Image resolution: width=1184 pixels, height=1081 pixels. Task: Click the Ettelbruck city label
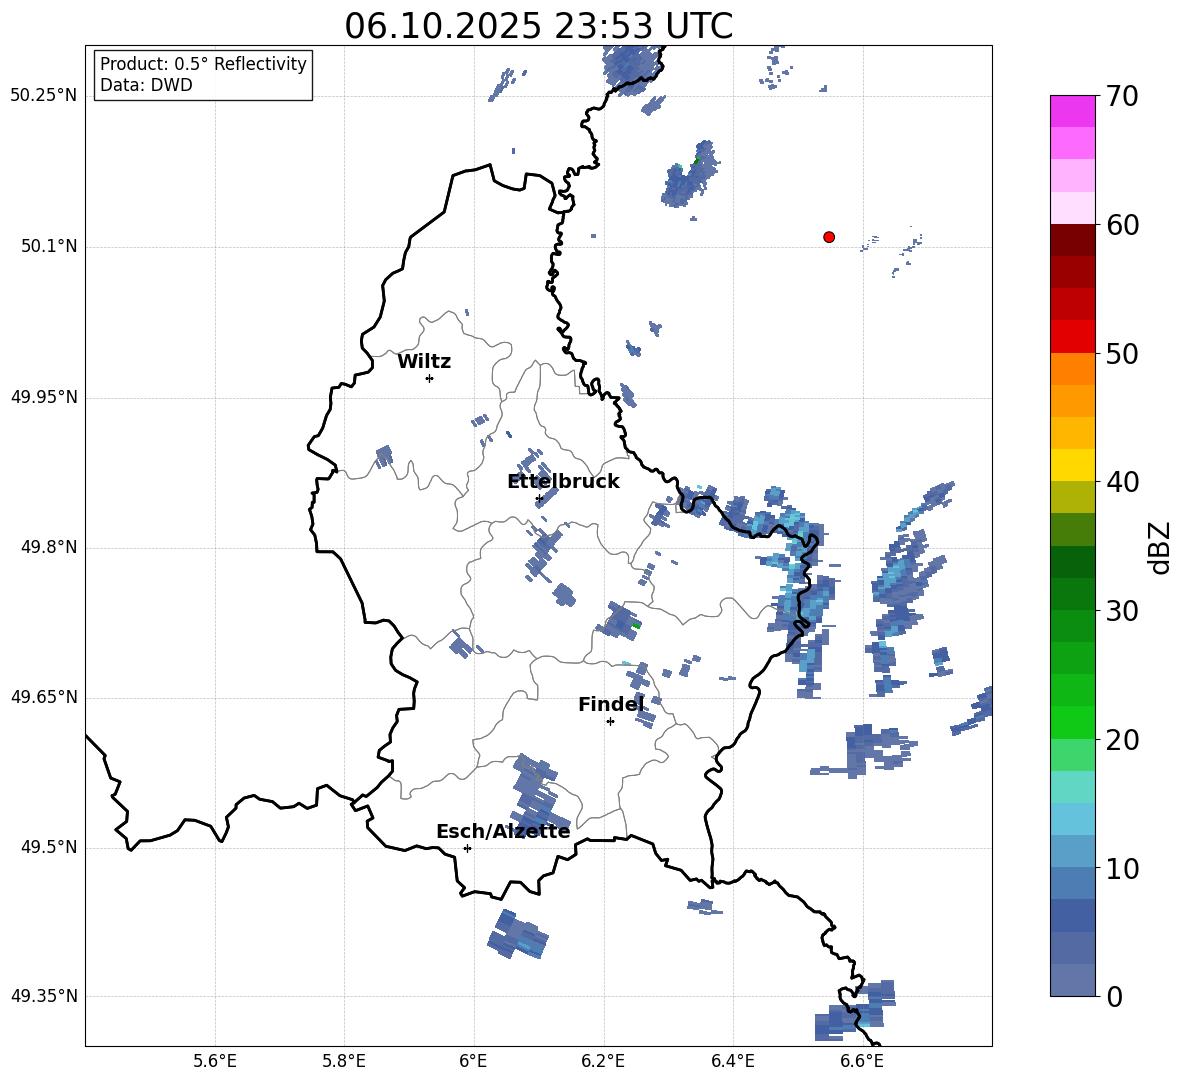[563, 482]
